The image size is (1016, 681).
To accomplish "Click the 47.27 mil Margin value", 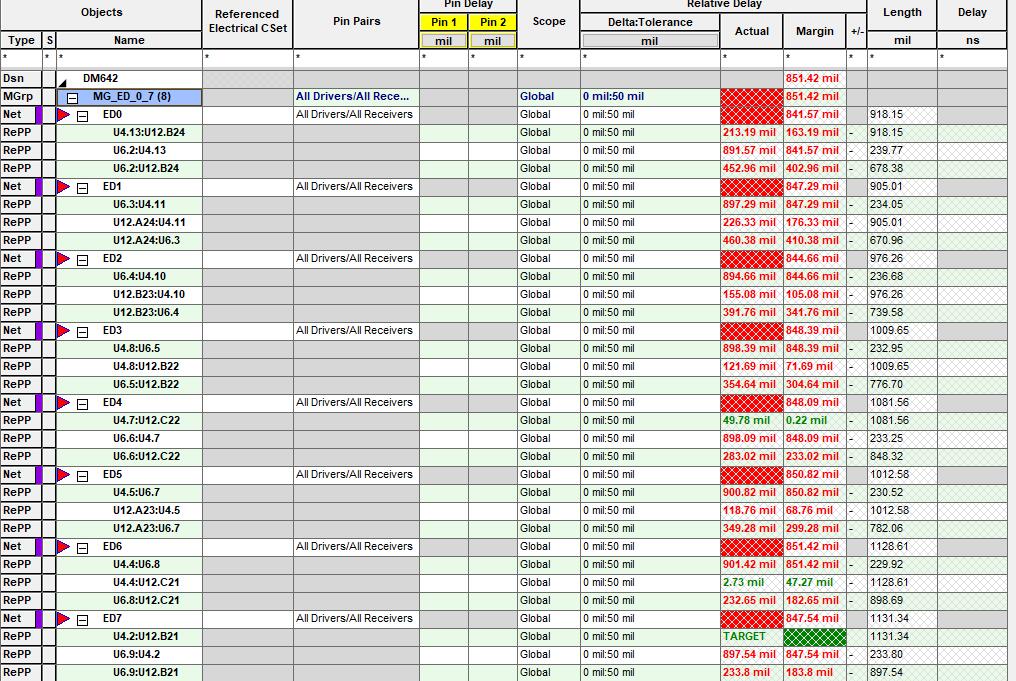I will [x=809, y=583].
